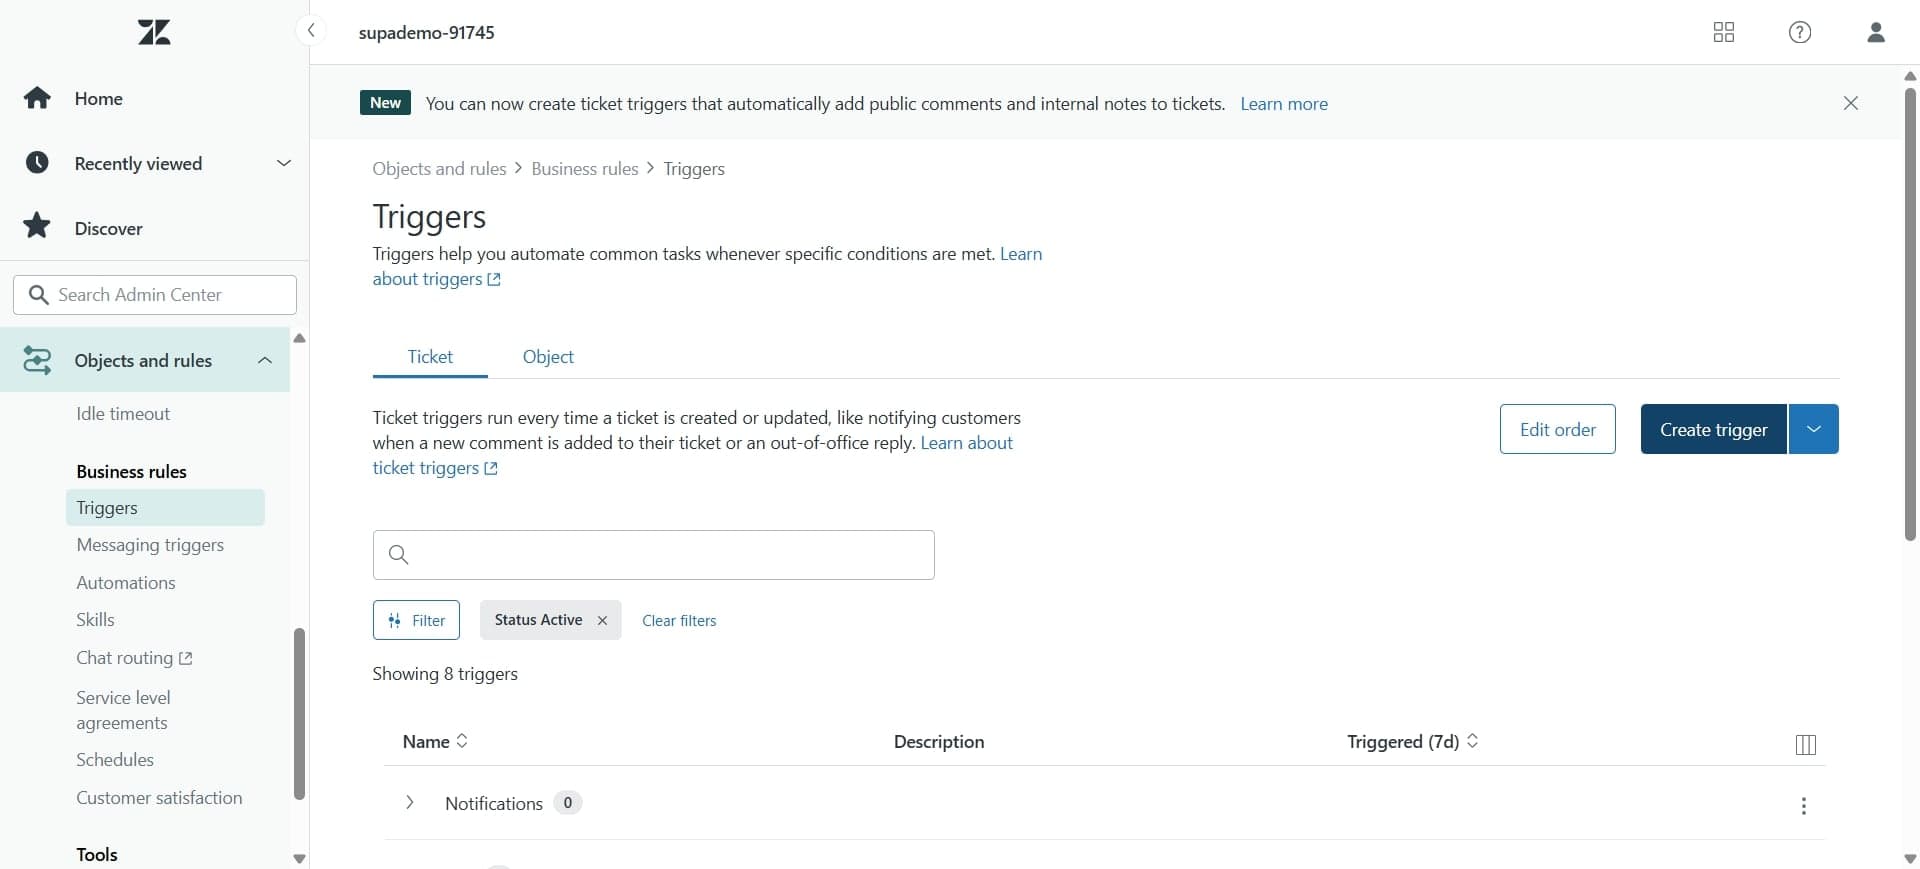
Task: Open the table column settings icon
Action: pyautogui.click(x=1805, y=744)
